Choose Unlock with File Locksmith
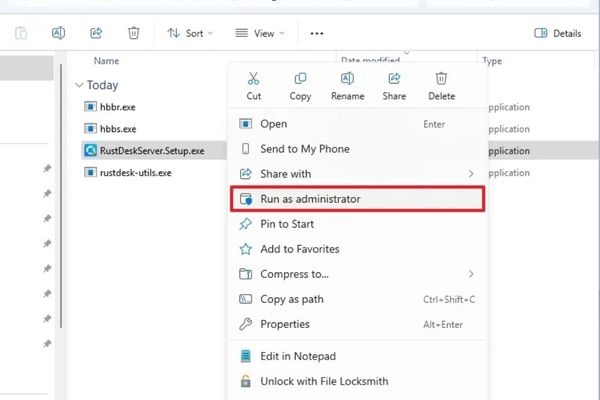600x400 pixels. 357,381
